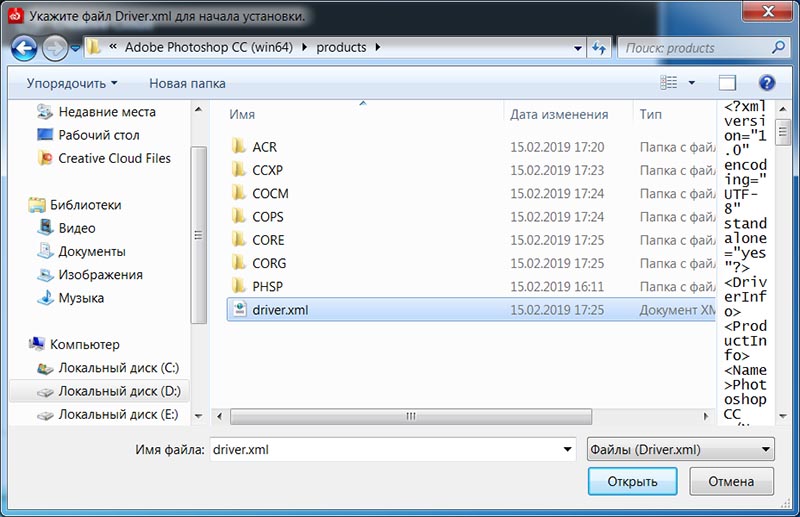Click the preview pane scroll down arrow
800x517 pixels.
pyautogui.click(x=783, y=416)
